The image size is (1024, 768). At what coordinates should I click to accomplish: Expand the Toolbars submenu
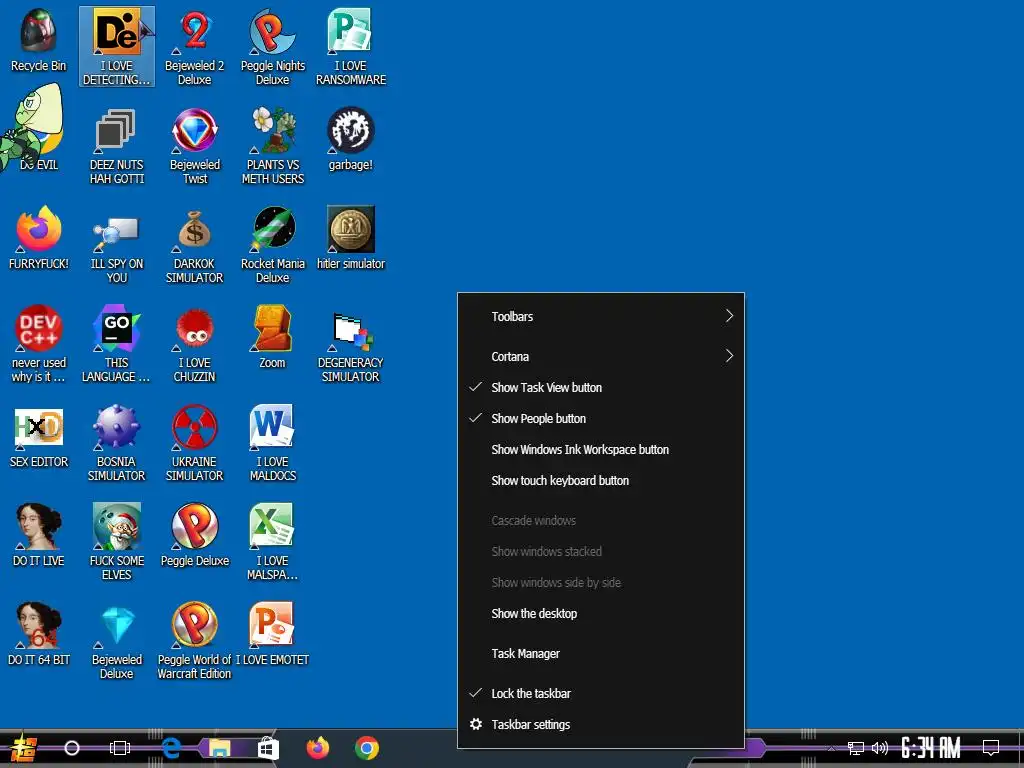tap(601, 316)
